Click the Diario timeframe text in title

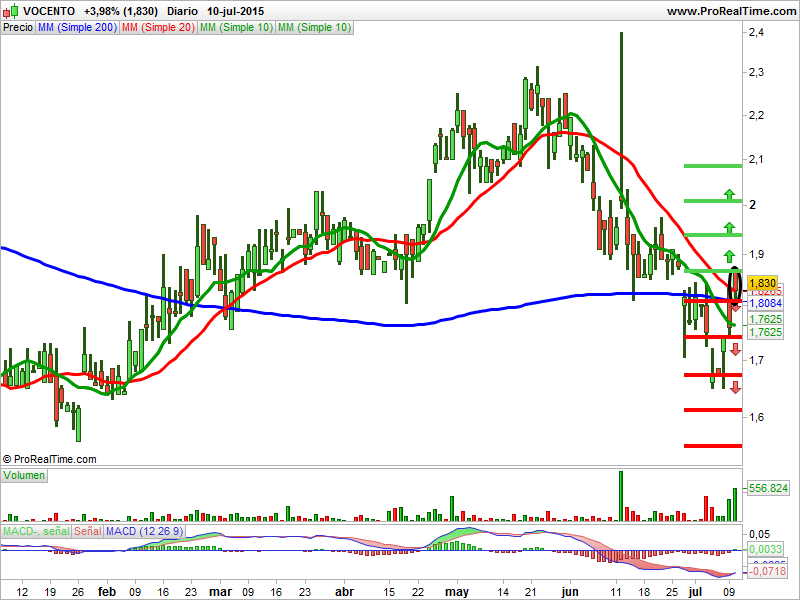182,11
